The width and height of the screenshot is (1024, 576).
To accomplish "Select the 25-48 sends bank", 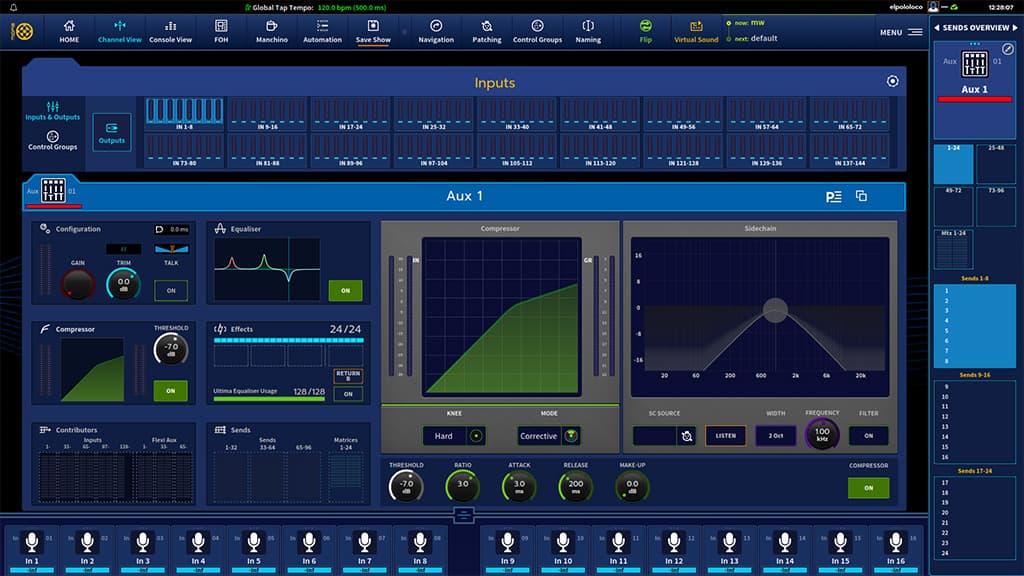I will pyautogui.click(x=996, y=163).
